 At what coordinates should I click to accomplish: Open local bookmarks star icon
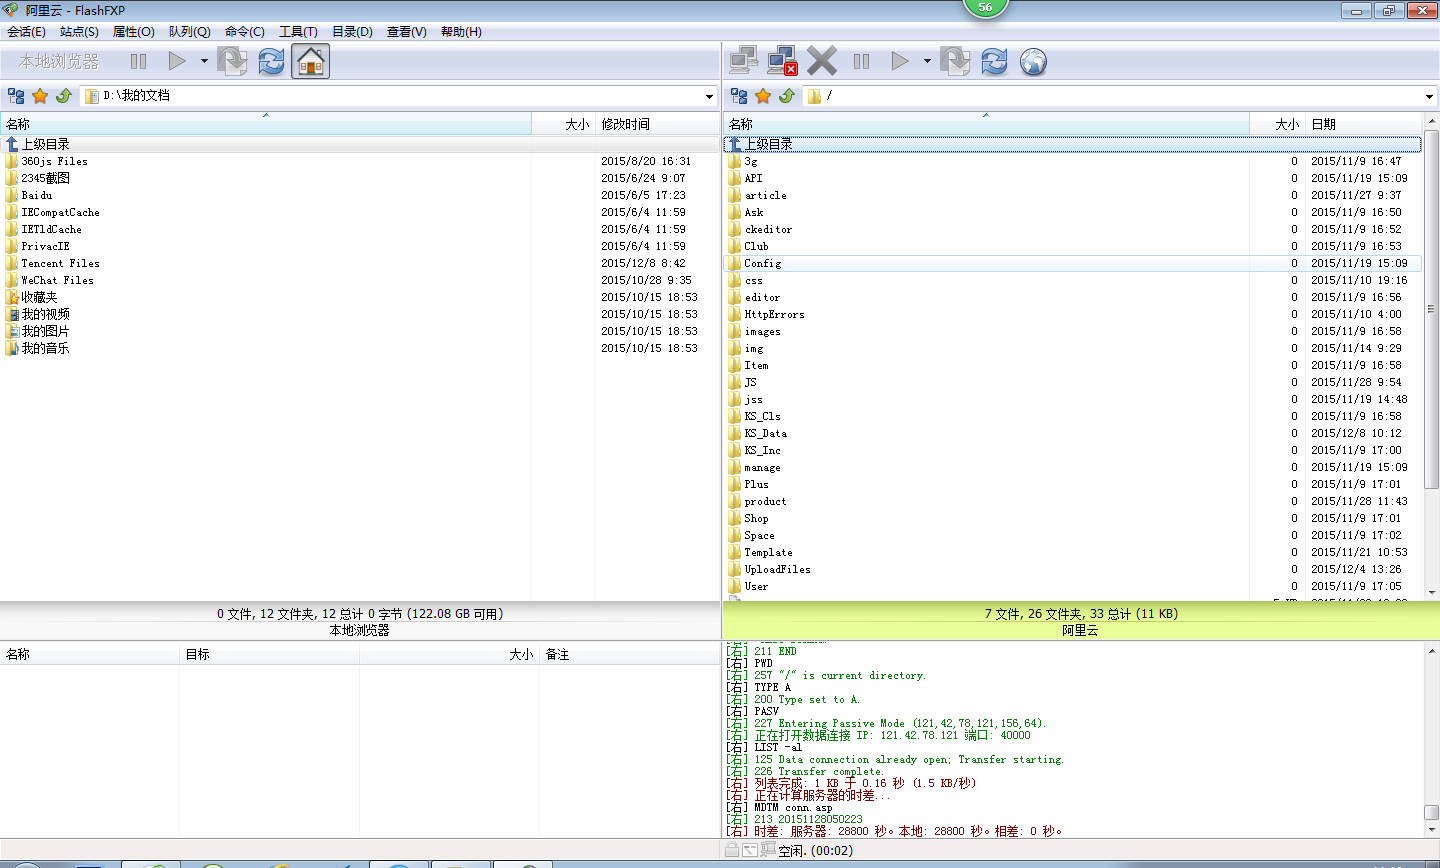pos(40,96)
